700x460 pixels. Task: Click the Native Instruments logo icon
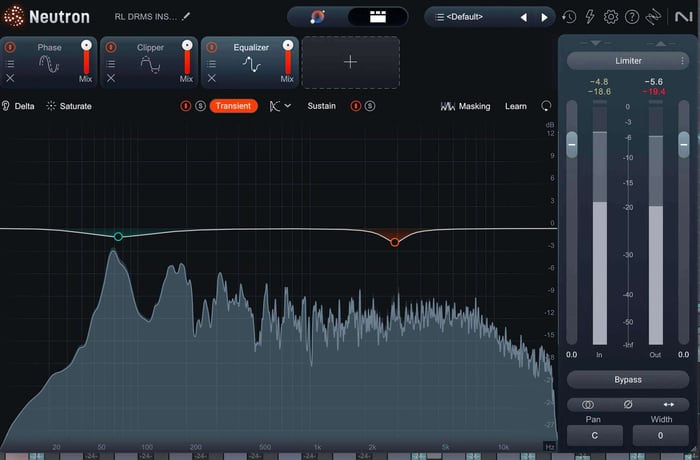click(x=683, y=17)
